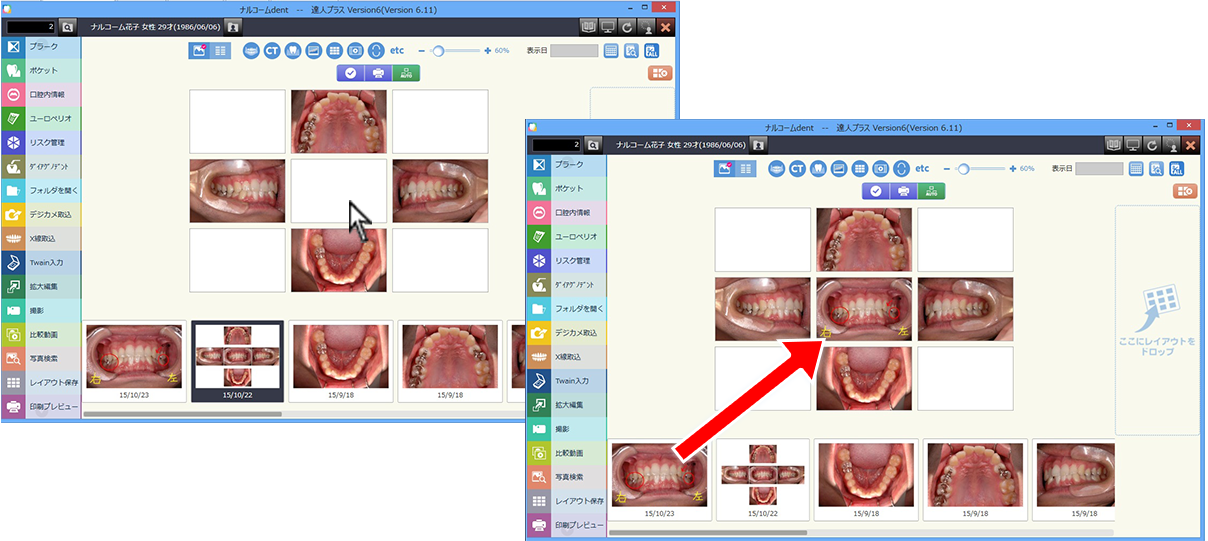Click 印刷プレビュー in the front window sidebar

click(x=566, y=524)
